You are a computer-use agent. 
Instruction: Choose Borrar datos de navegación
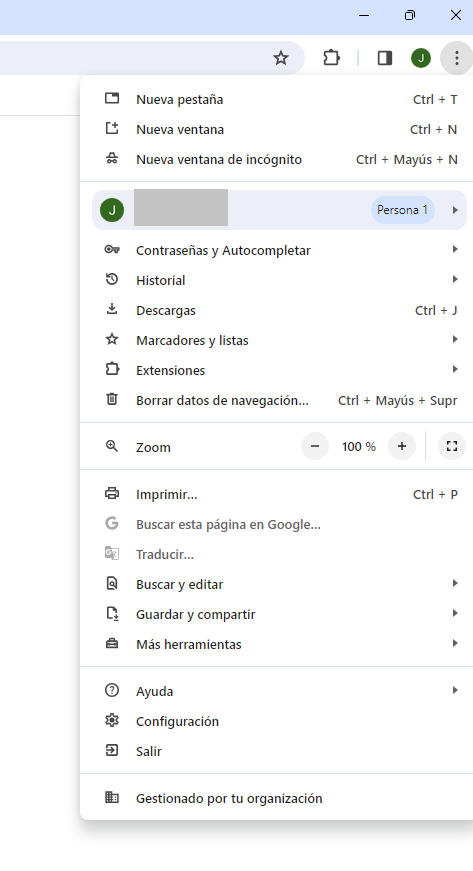pos(276,401)
